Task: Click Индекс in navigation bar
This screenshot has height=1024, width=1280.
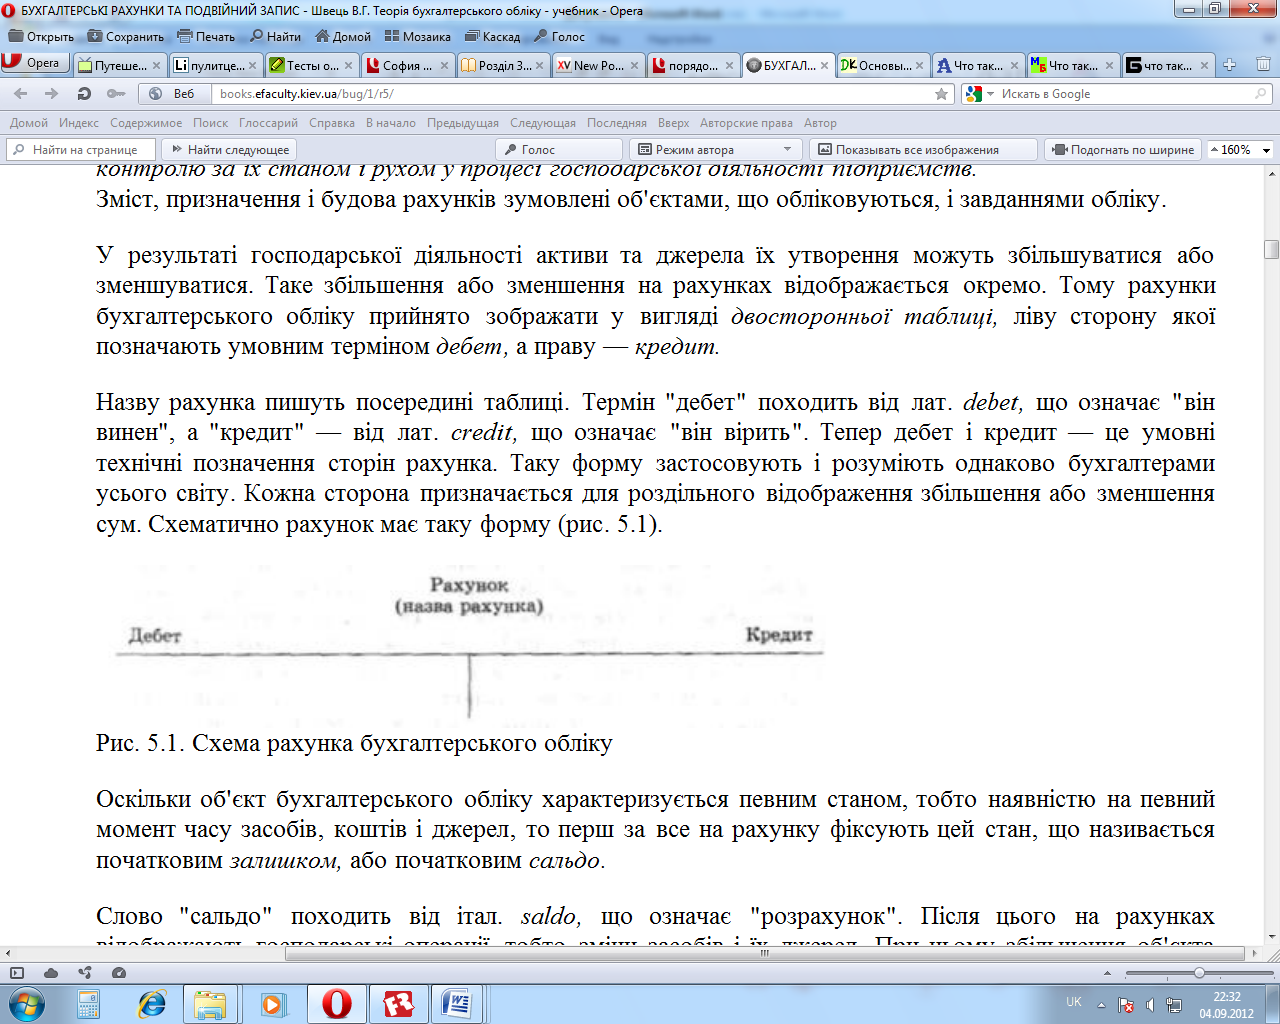Action: tap(79, 123)
